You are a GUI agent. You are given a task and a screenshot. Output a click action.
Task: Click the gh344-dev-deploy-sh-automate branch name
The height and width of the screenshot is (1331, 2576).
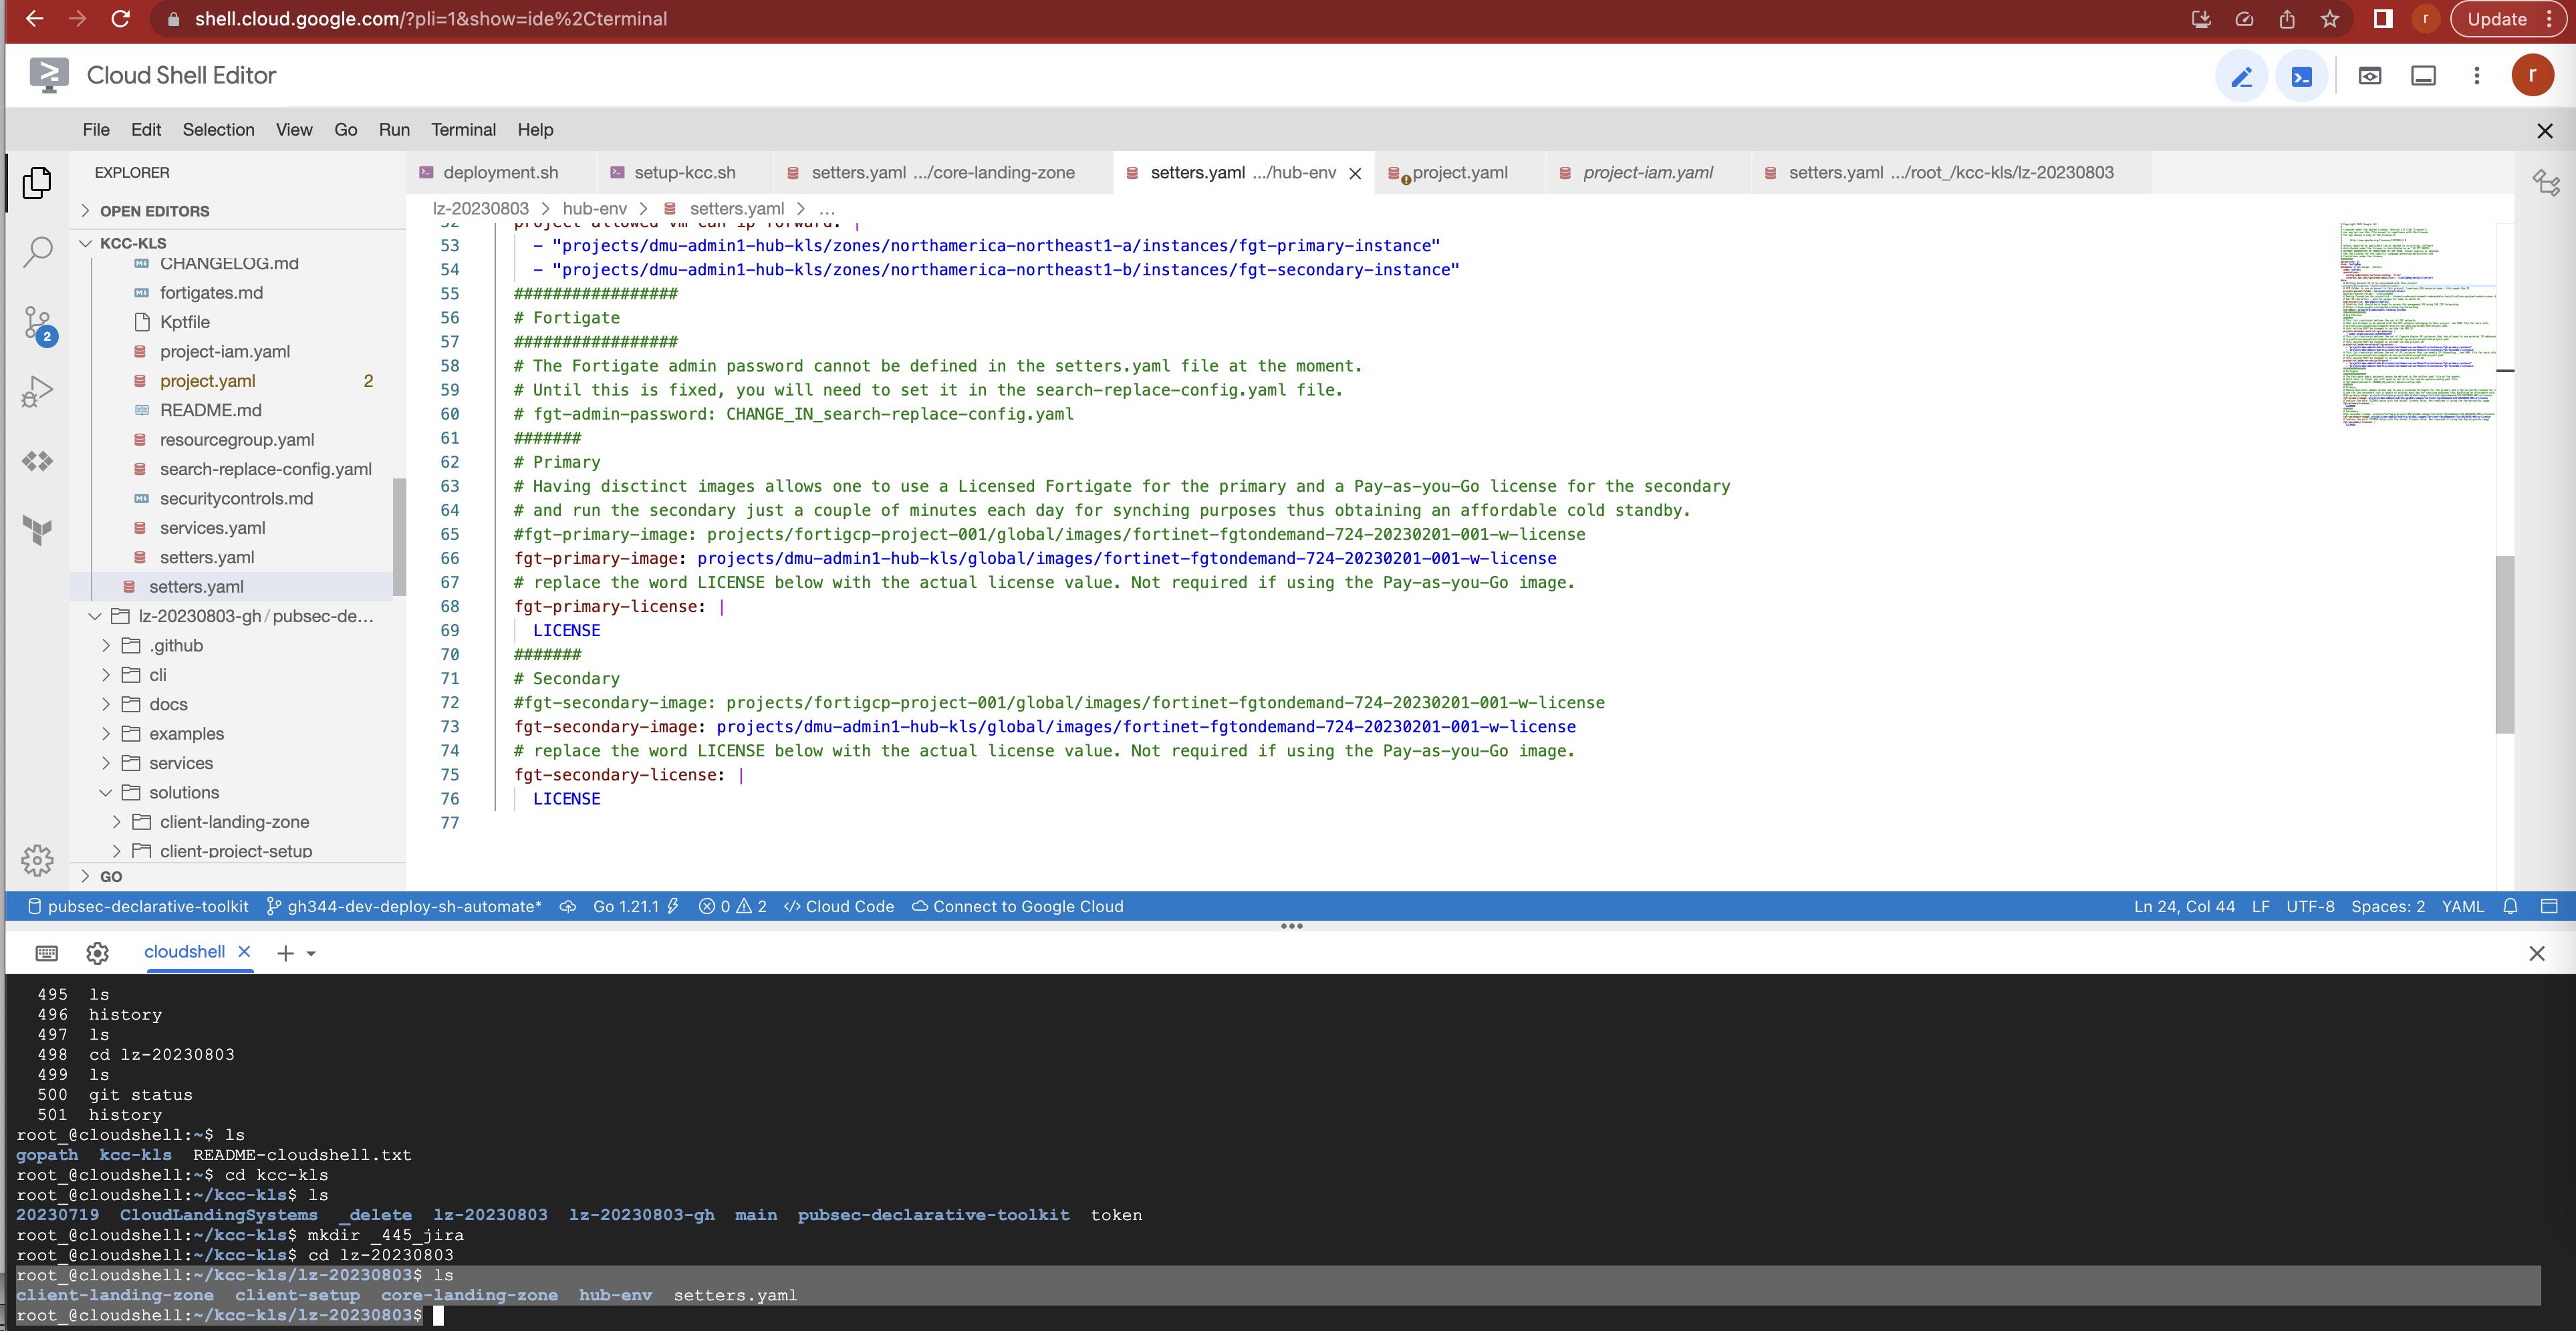413,906
